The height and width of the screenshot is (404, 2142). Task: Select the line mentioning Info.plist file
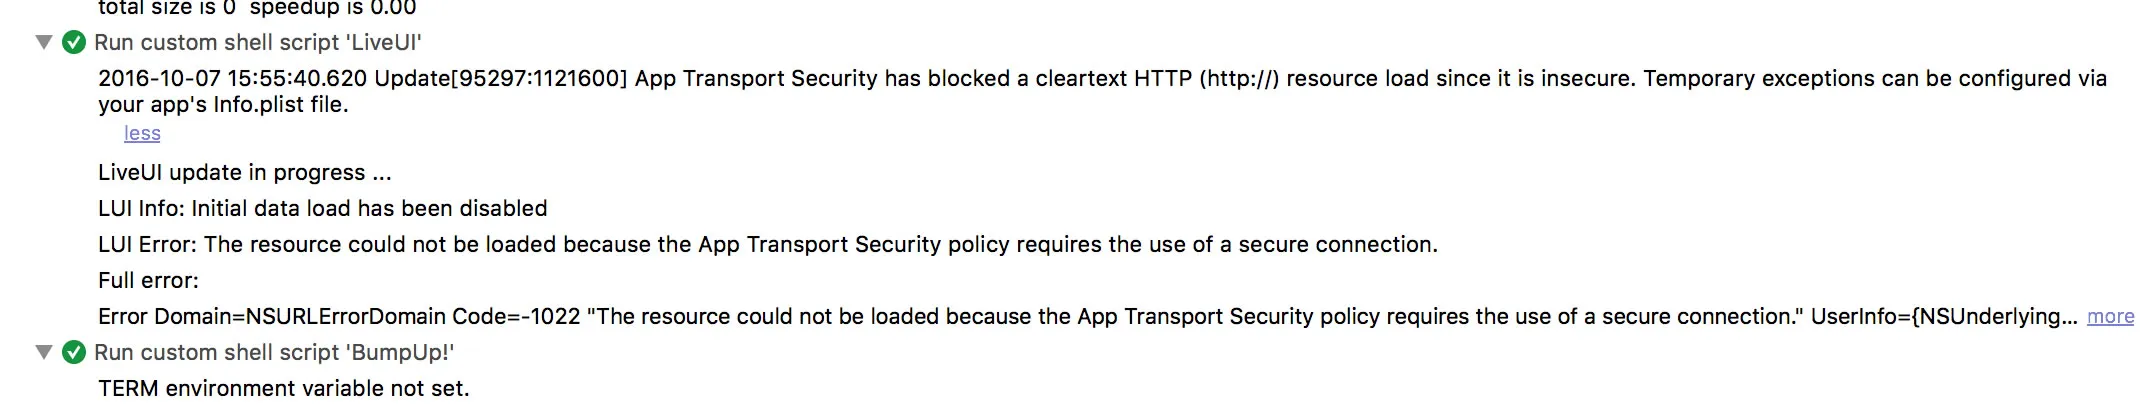point(223,104)
